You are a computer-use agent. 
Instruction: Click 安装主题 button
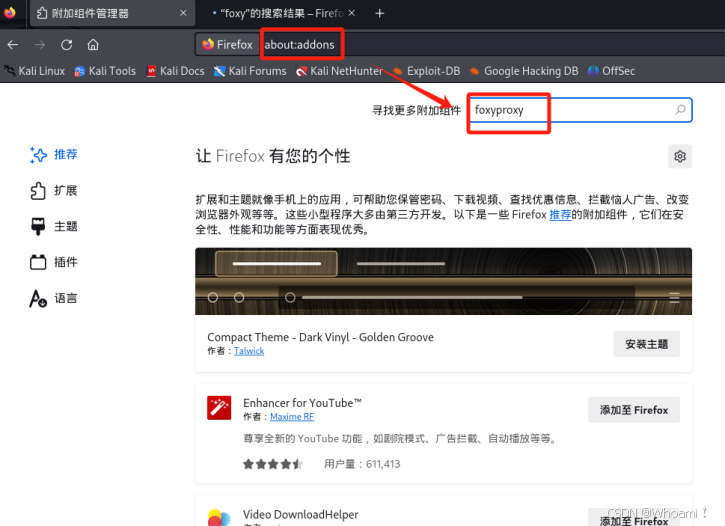(646, 344)
